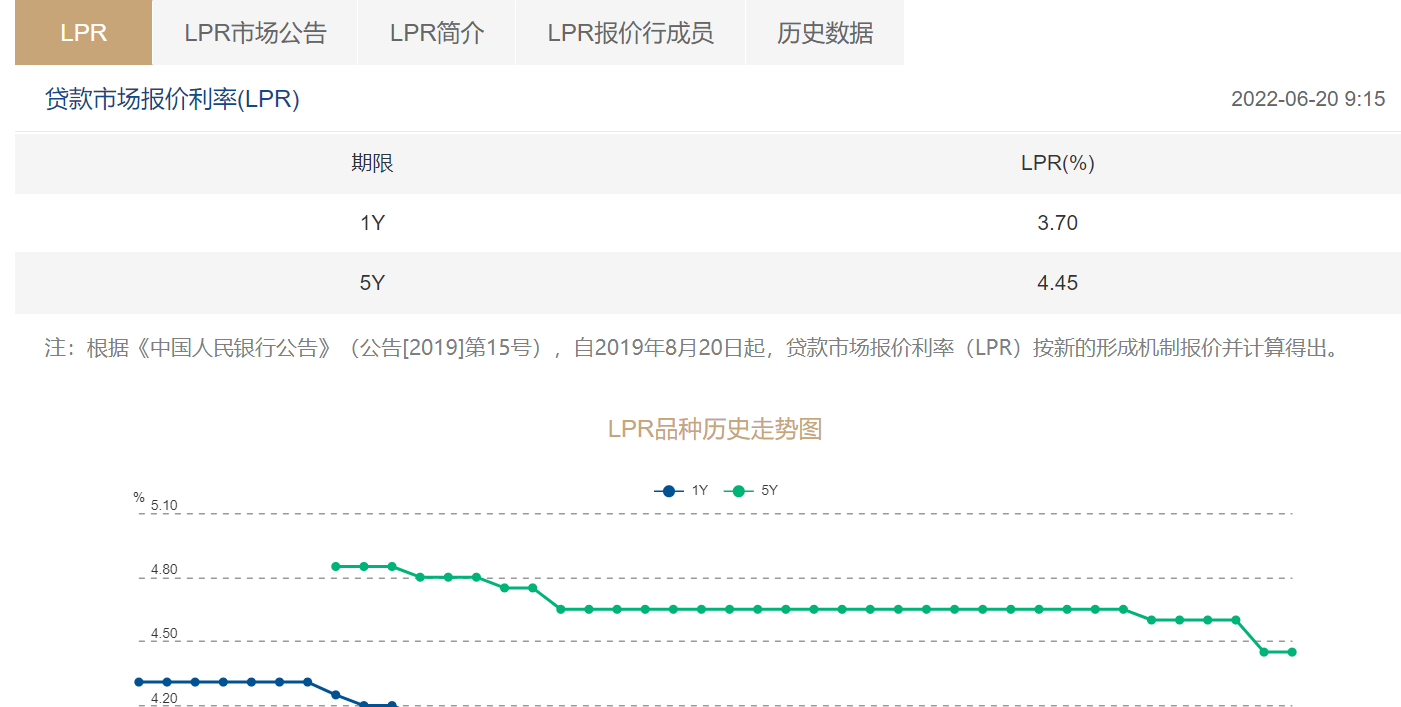Click the LPR(%) column header
Viewport: 1401px width, 707px height.
coord(1057,163)
